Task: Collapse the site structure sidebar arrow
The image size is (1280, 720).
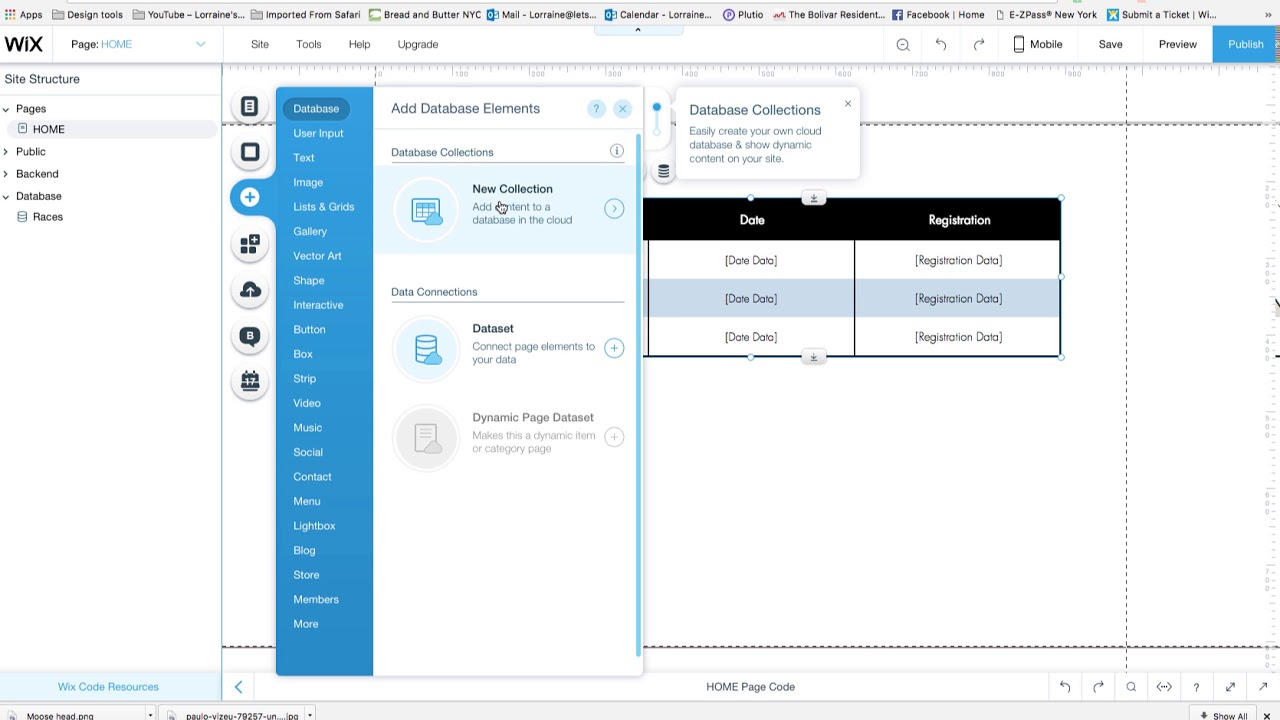Action: (x=238, y=687)
